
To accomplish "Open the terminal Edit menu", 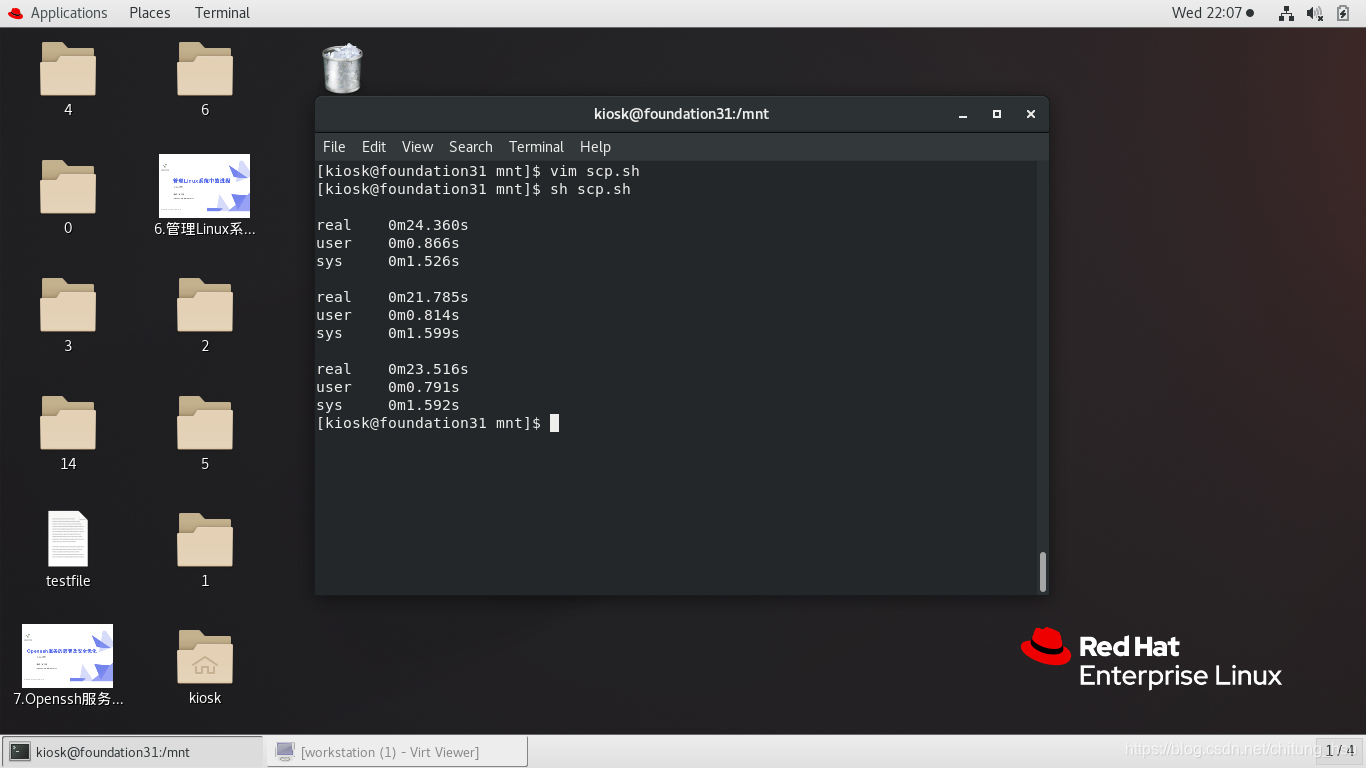I will (374, 147).
